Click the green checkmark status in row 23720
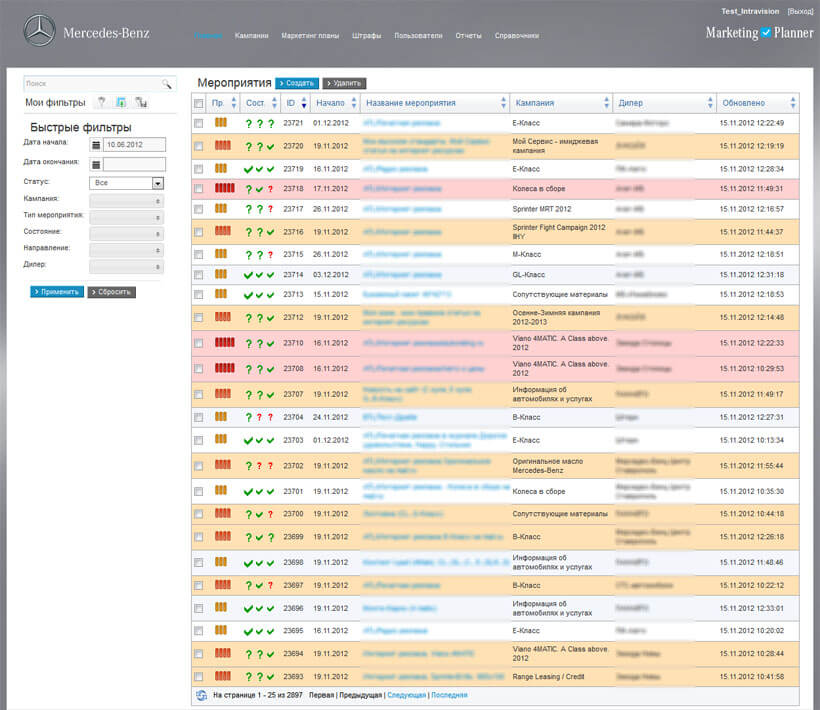 270,147
